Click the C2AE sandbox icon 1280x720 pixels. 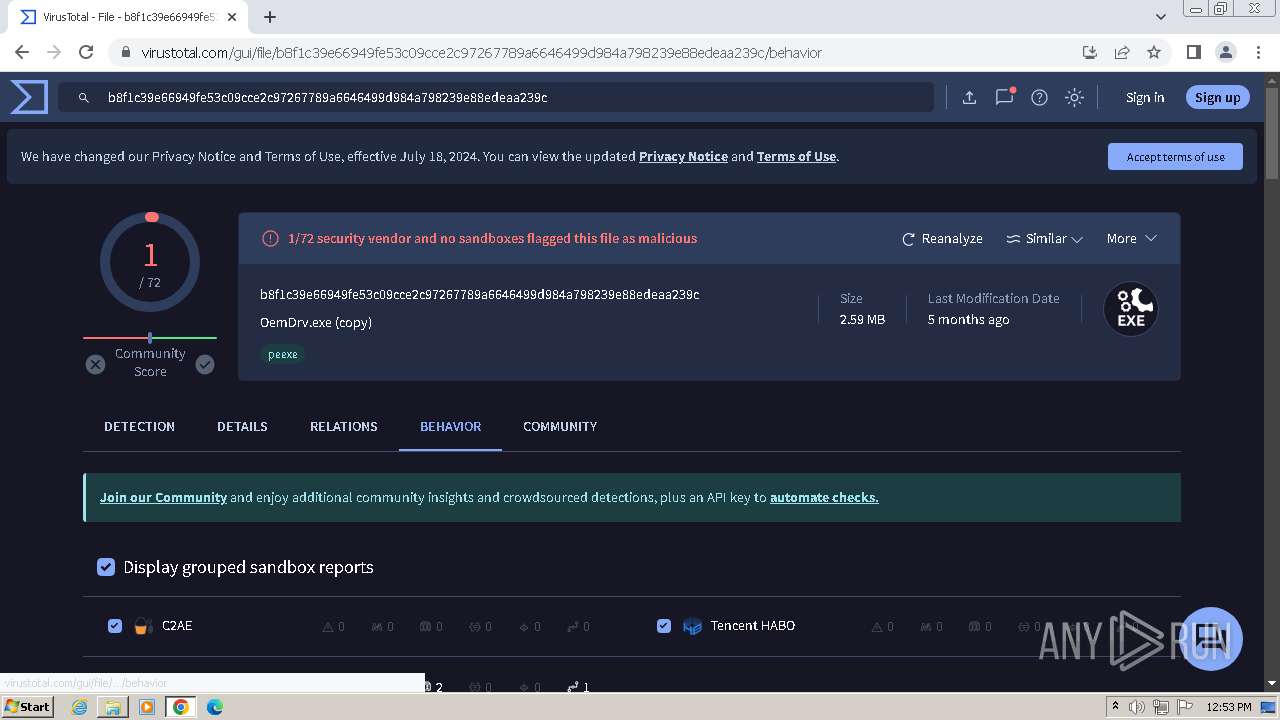point(143,626)
